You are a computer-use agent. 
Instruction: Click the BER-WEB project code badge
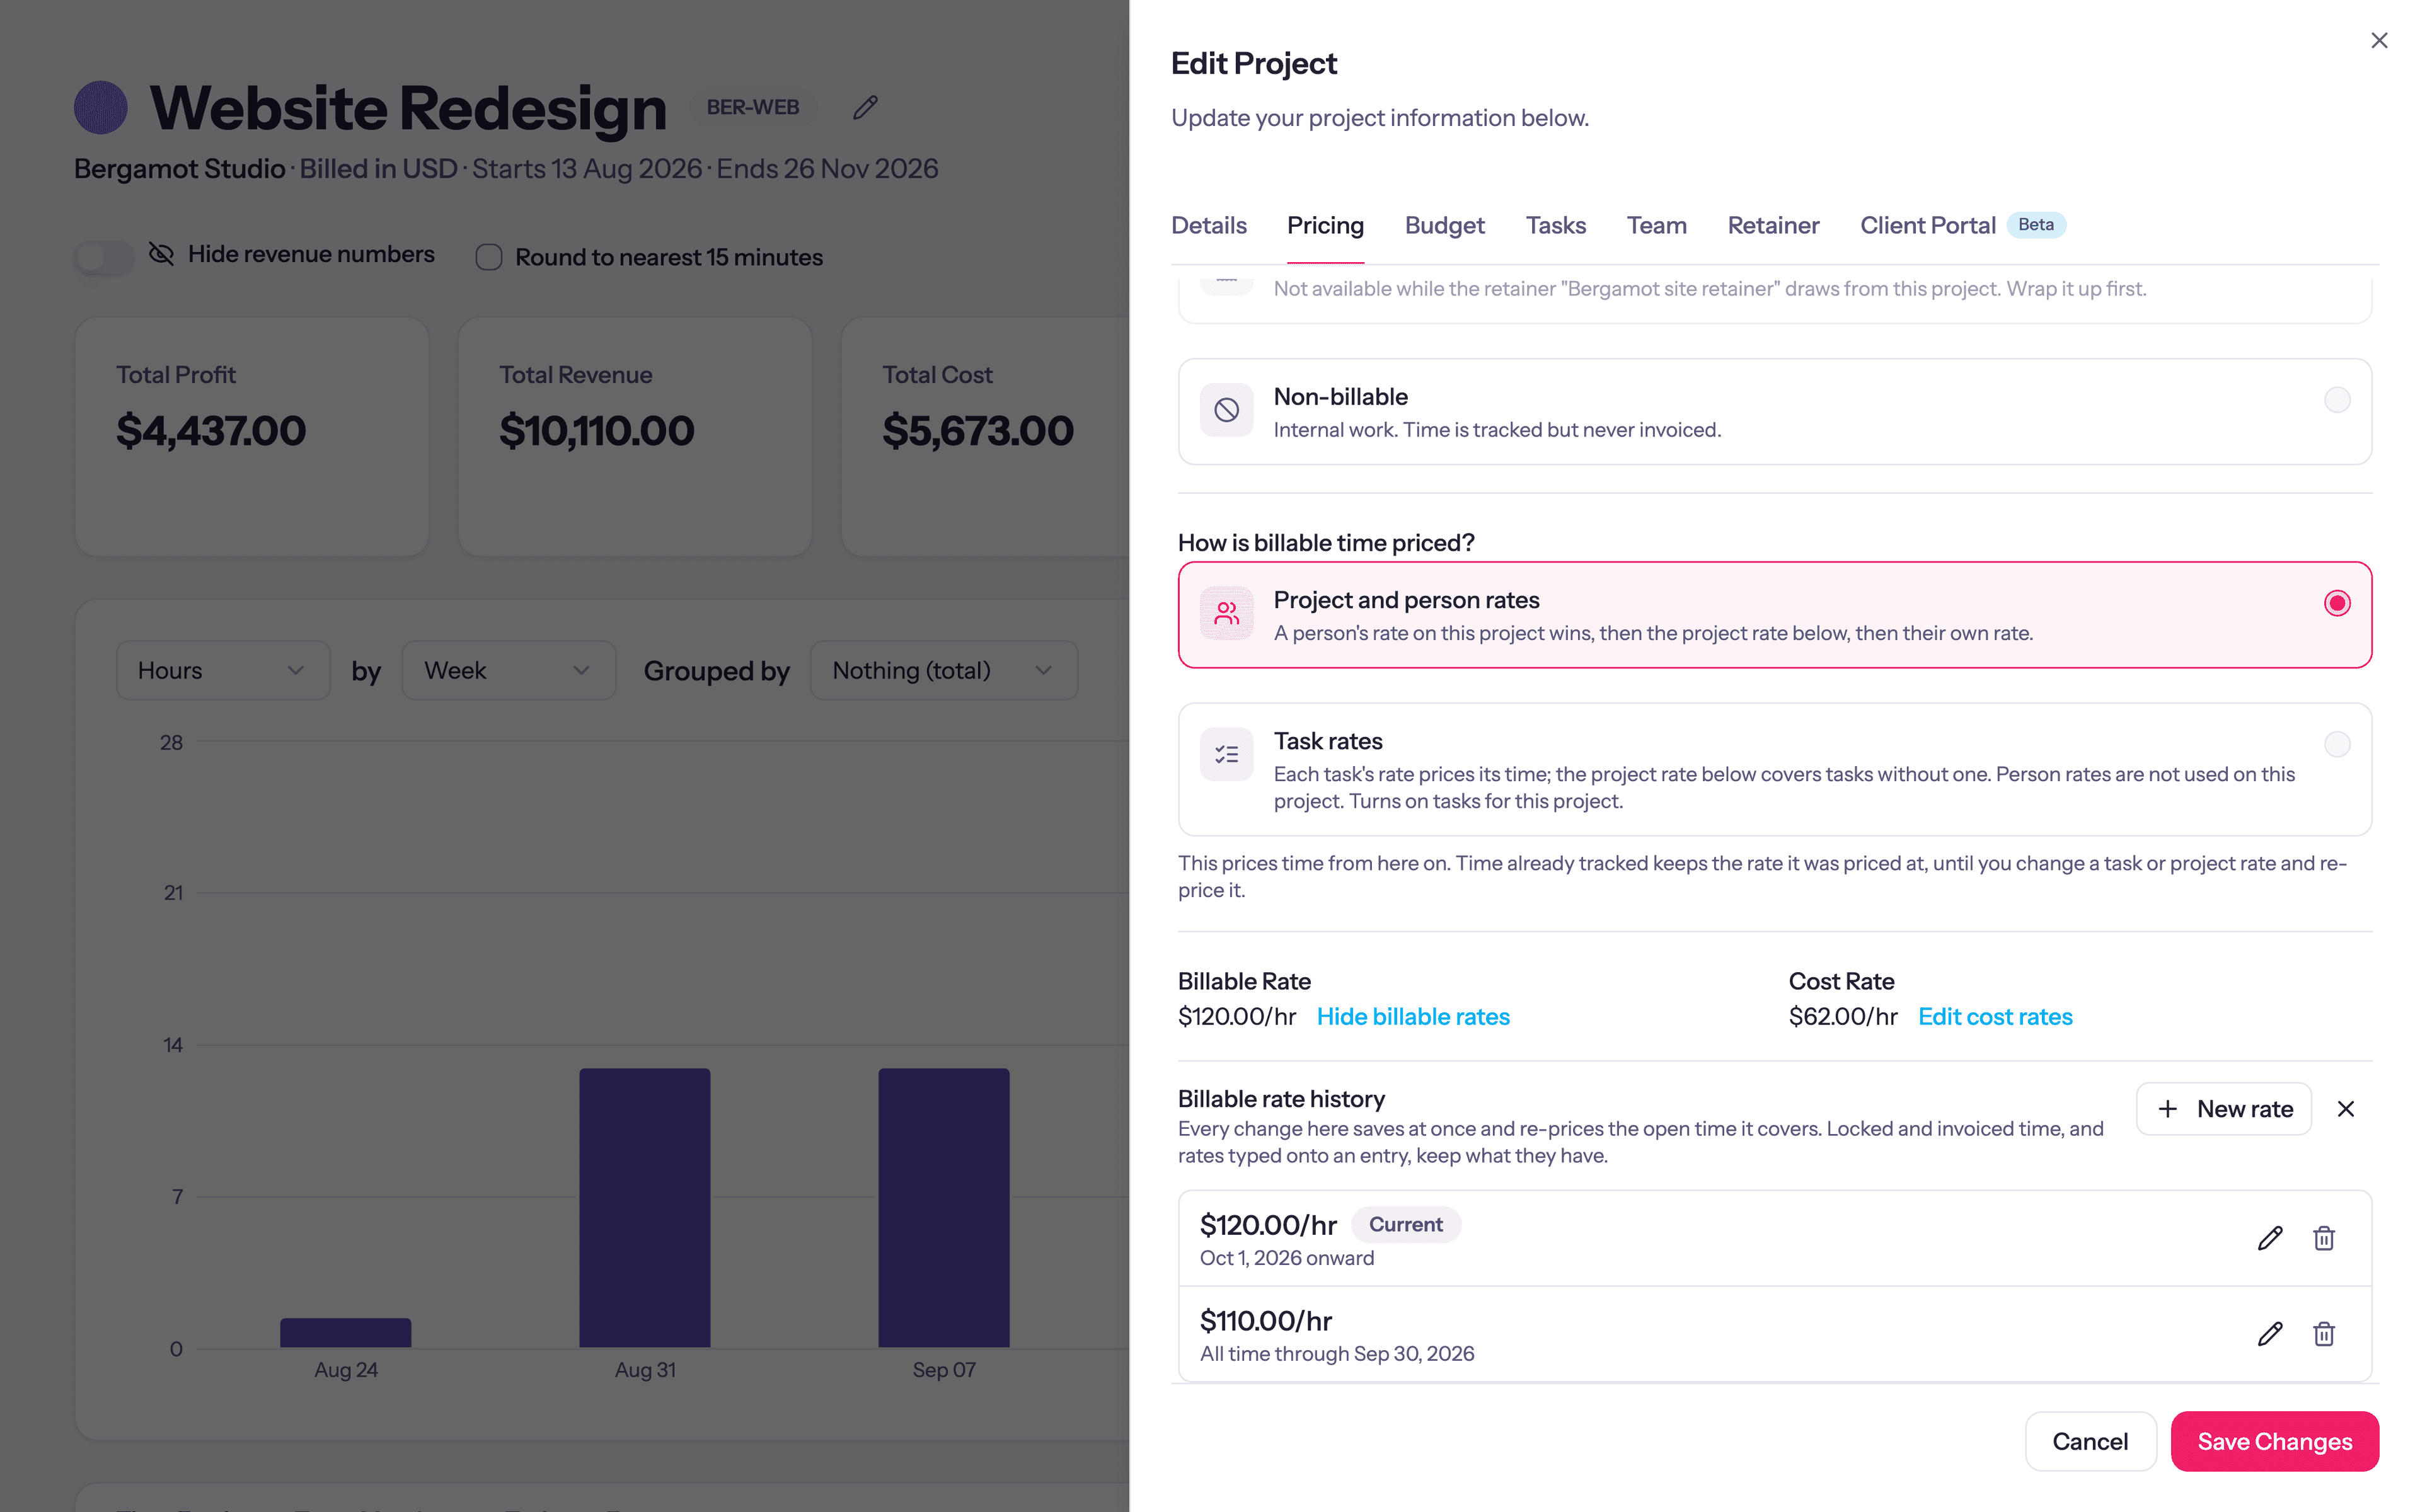click(x=753, y=107)
